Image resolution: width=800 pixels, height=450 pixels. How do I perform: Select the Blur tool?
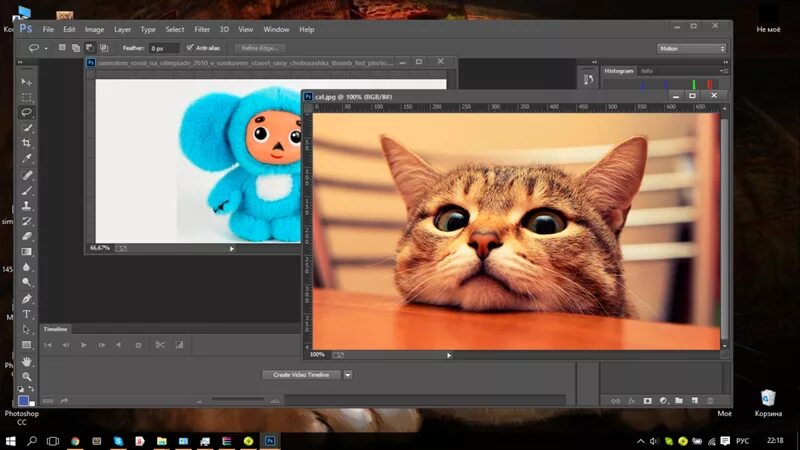click(27, 267)
